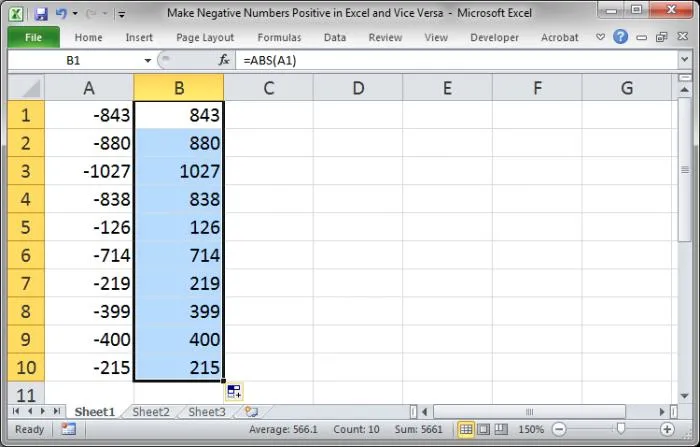Click the horizontal scrollbar right arrow
This screenshot has width=700, height=447.
coord(662,412)
